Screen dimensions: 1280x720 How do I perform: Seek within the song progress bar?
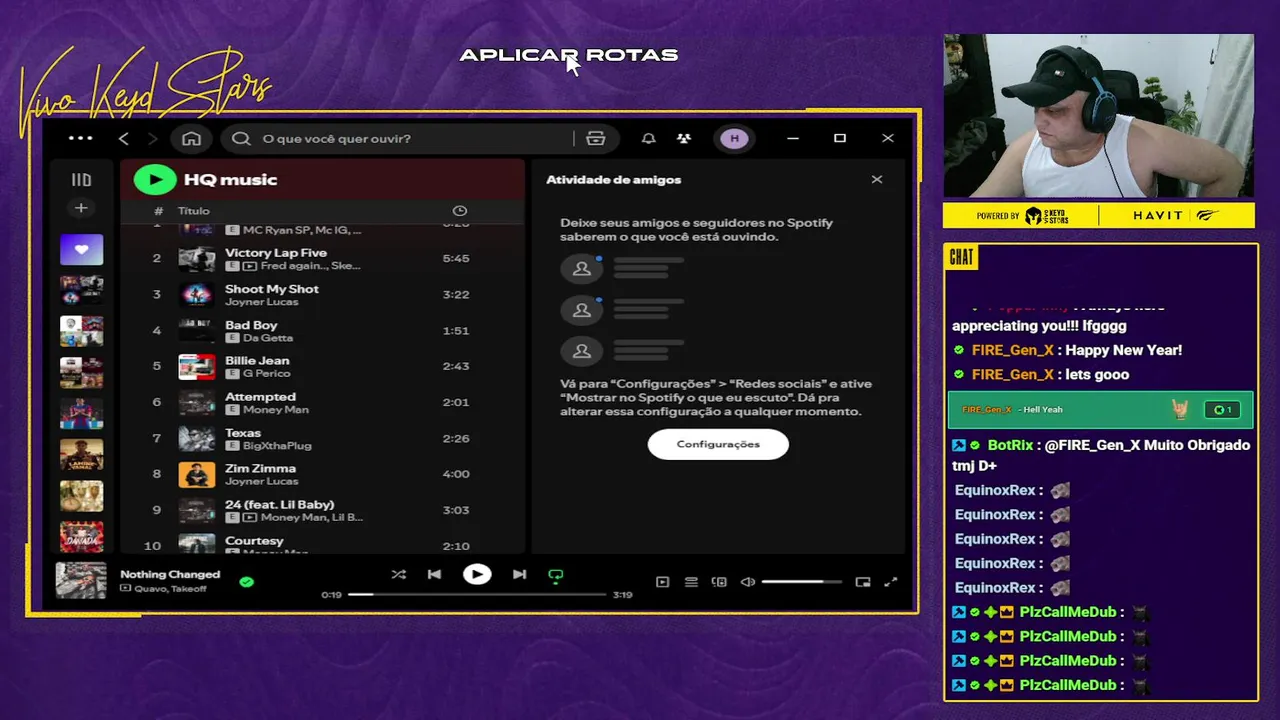point(477,594)
